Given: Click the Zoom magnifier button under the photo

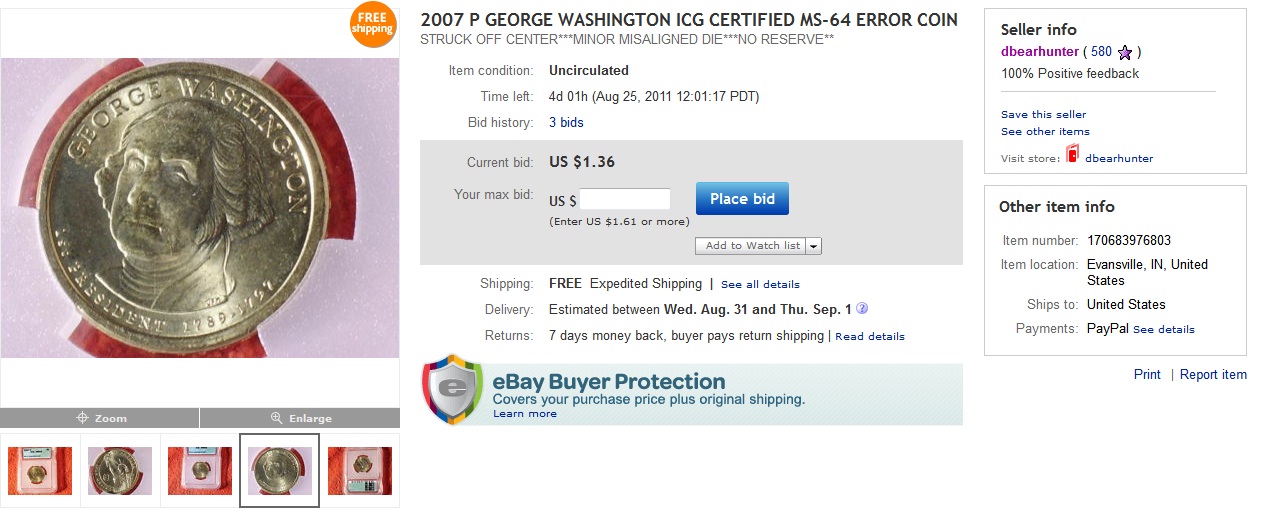Looking at the screenshot, I should [100, 418].
